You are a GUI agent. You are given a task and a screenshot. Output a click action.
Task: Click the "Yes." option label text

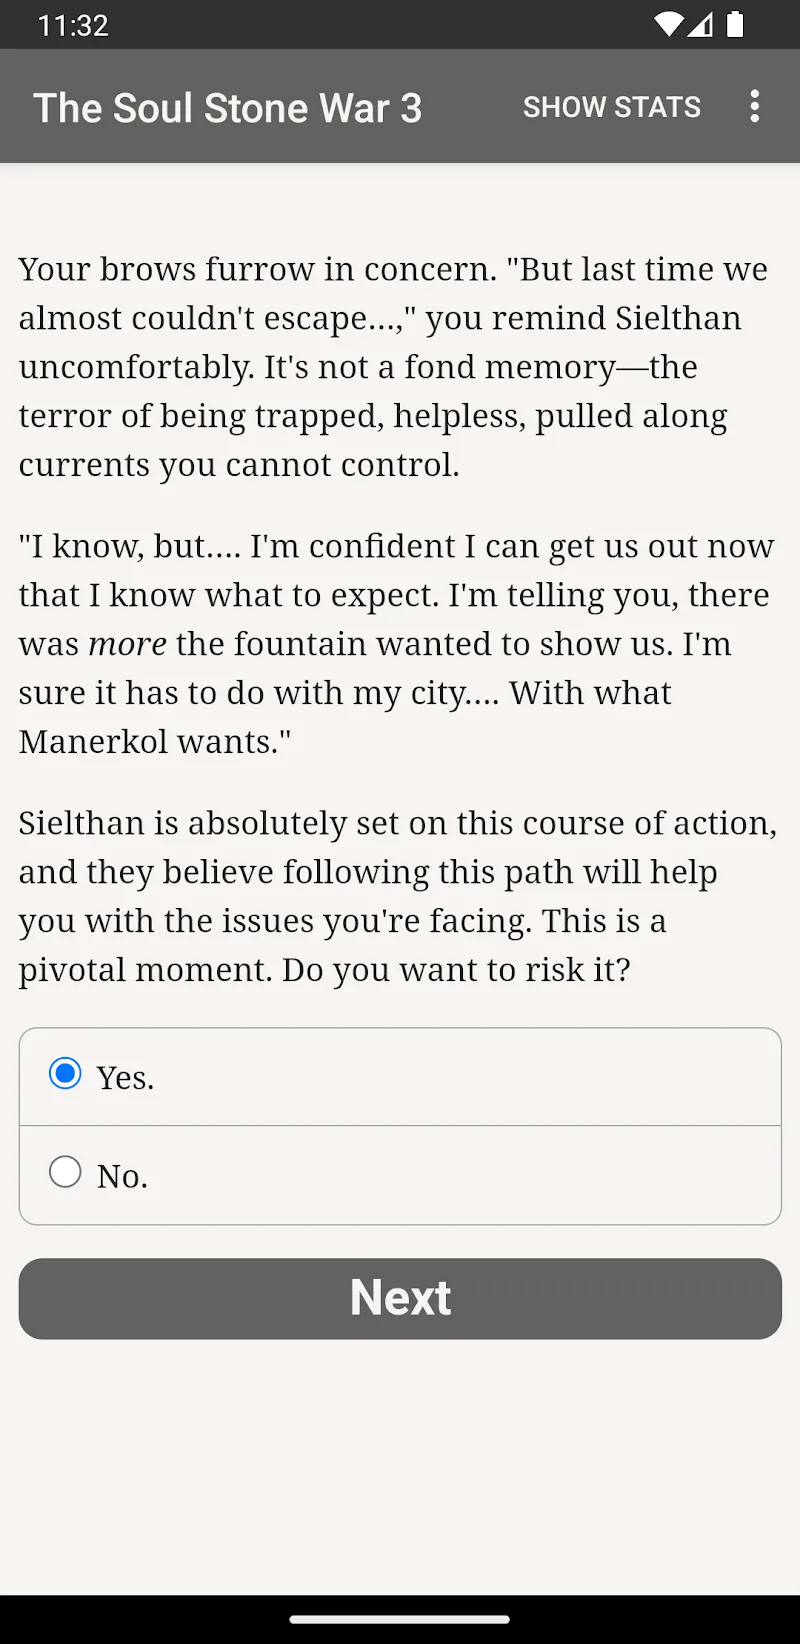[x=126, y=1078]
